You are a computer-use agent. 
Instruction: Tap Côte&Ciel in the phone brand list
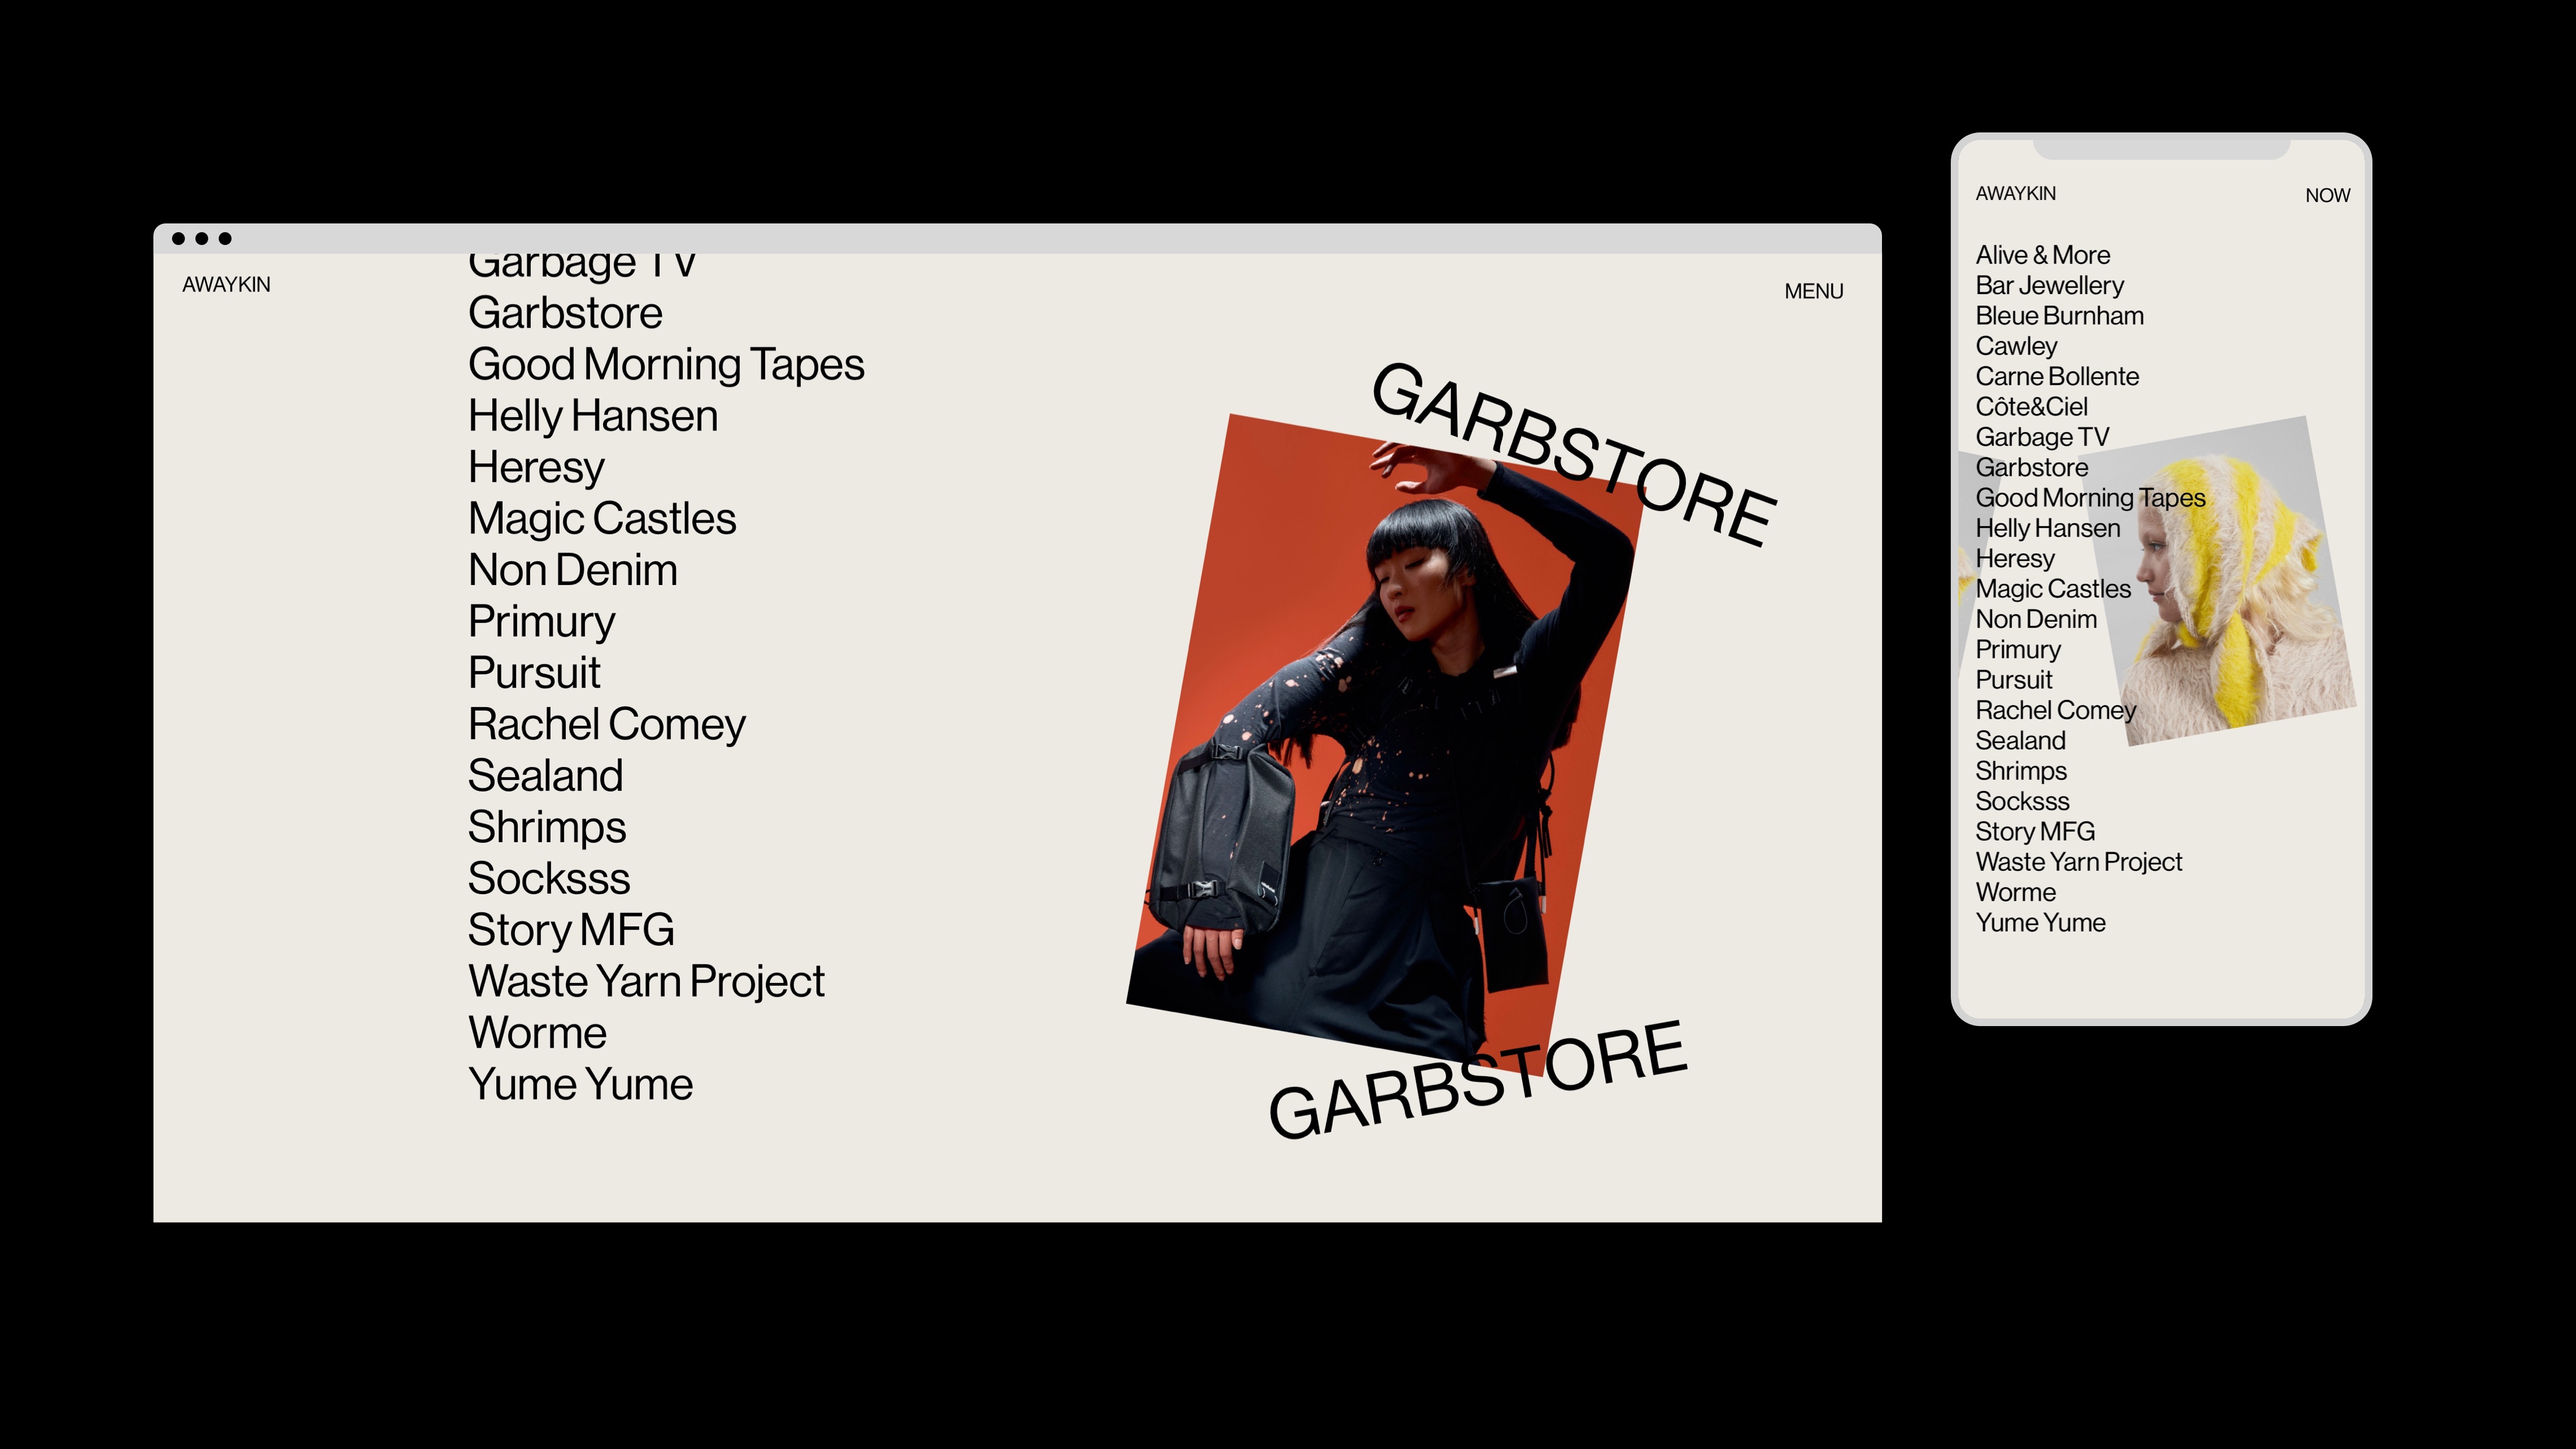(2031, 407)
